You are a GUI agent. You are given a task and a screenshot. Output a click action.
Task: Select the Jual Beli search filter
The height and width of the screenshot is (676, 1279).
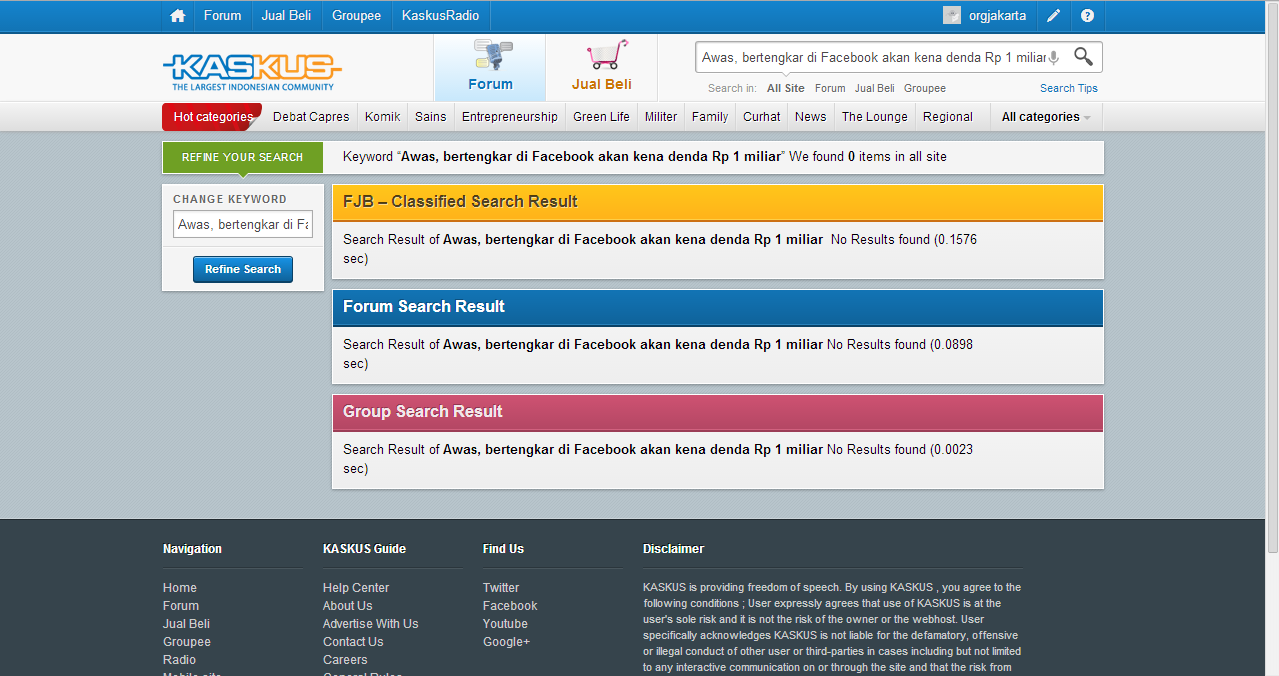pos(875,88)
